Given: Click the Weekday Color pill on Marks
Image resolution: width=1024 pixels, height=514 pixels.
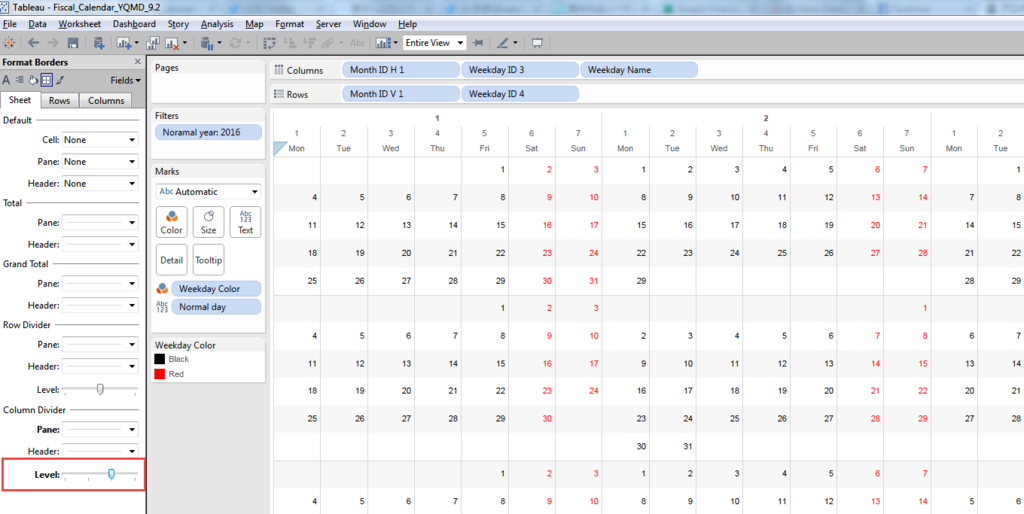Looking at the screenshot, I should click(216, 289).
